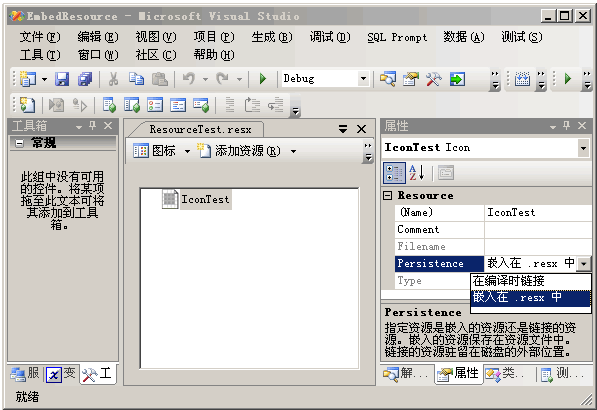Open the Toolbox hammer-and-wrench toolbar icon

point(434,79)
